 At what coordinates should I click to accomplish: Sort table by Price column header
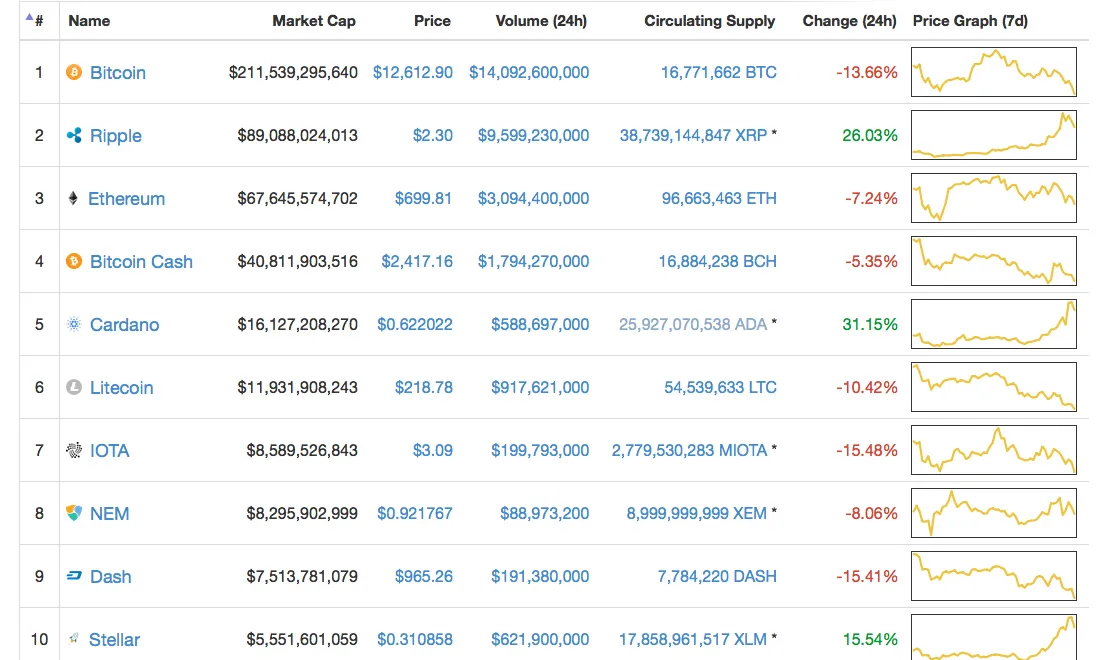coord(432,21)
